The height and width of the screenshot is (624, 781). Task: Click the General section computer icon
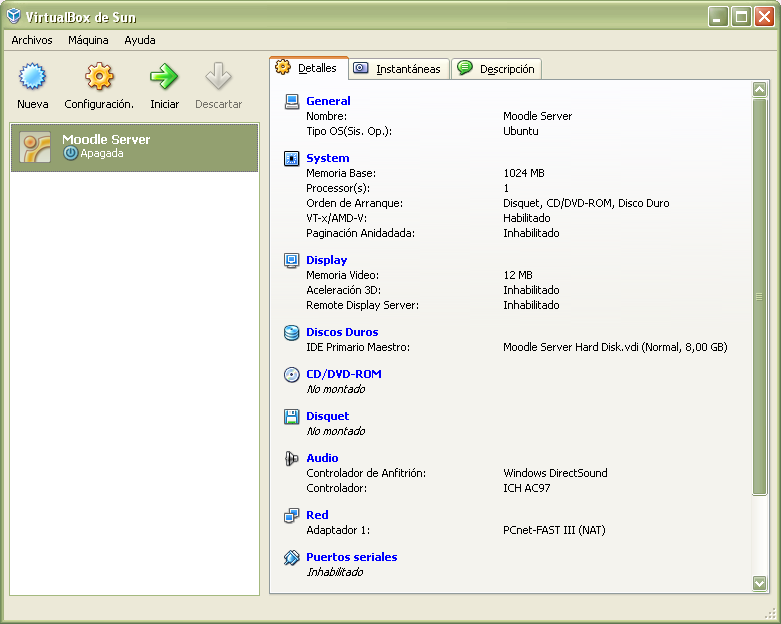(291, 102)
